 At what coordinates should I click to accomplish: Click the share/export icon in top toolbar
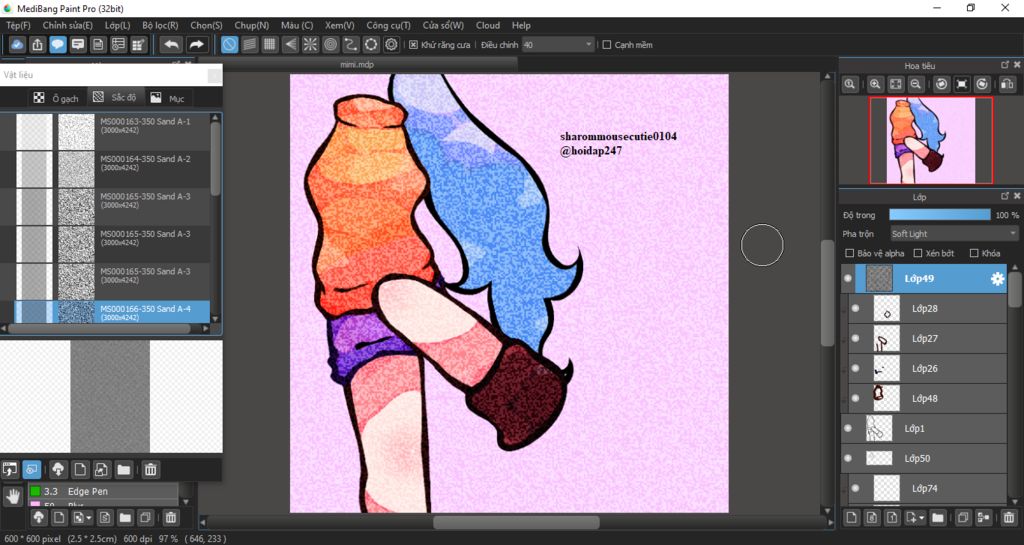coord(37,44)
